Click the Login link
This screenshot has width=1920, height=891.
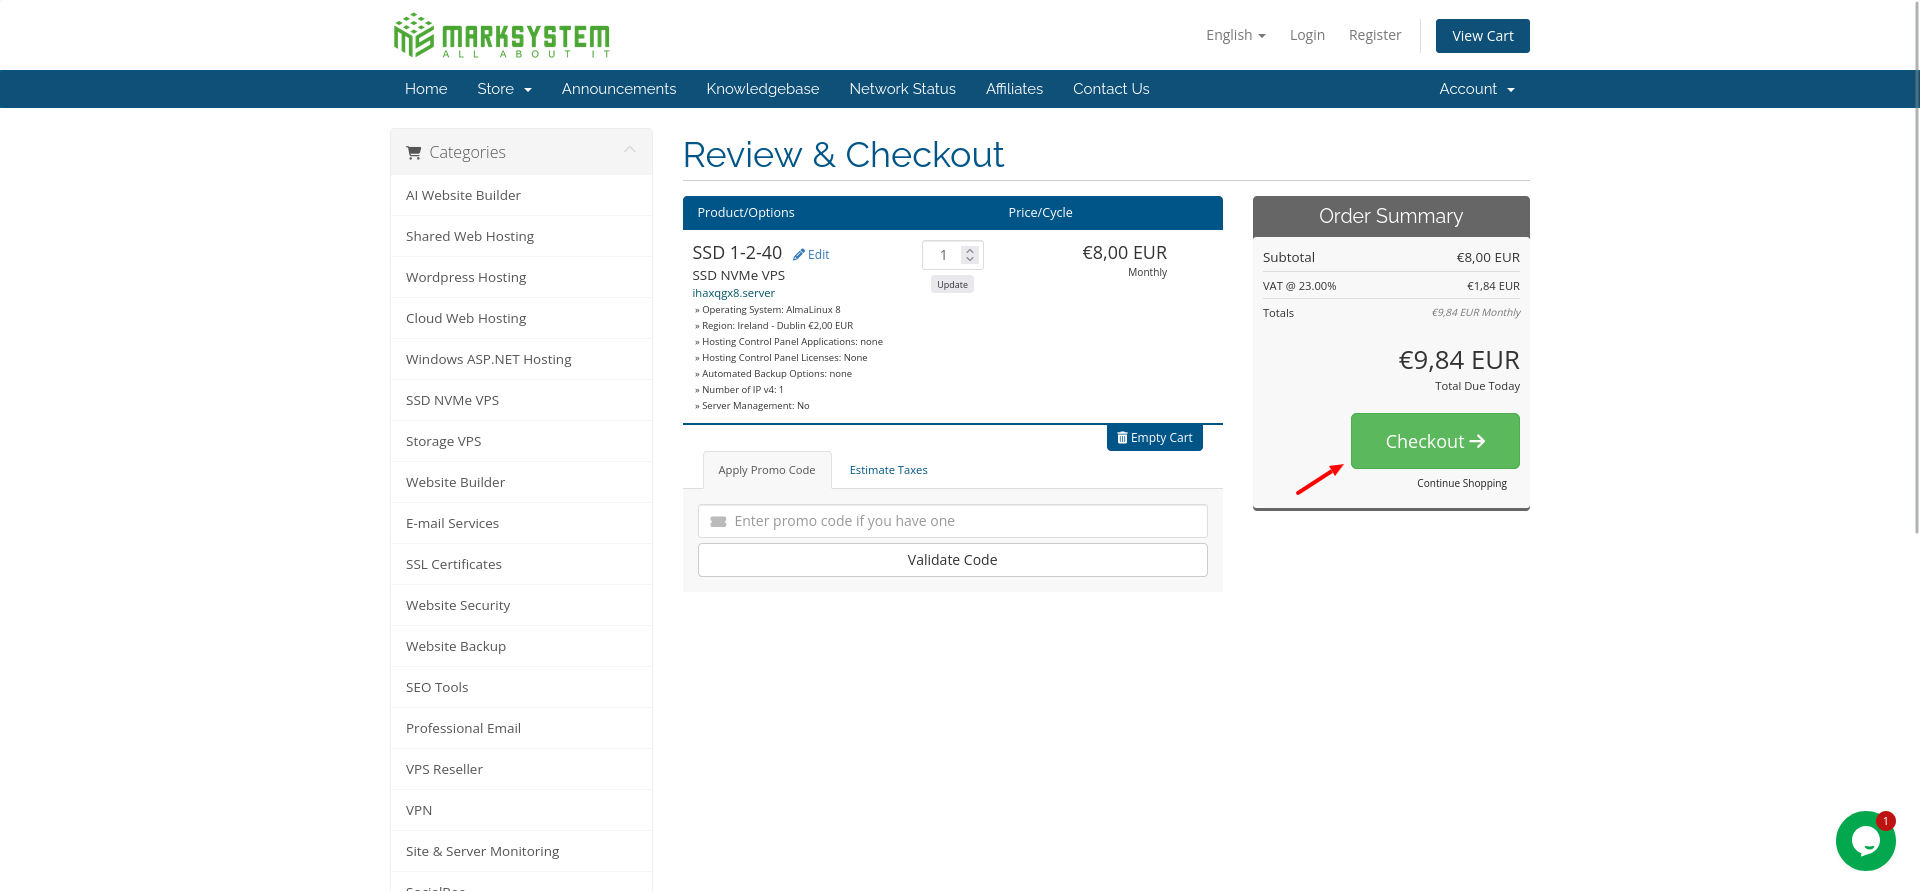coord(1307,35)
